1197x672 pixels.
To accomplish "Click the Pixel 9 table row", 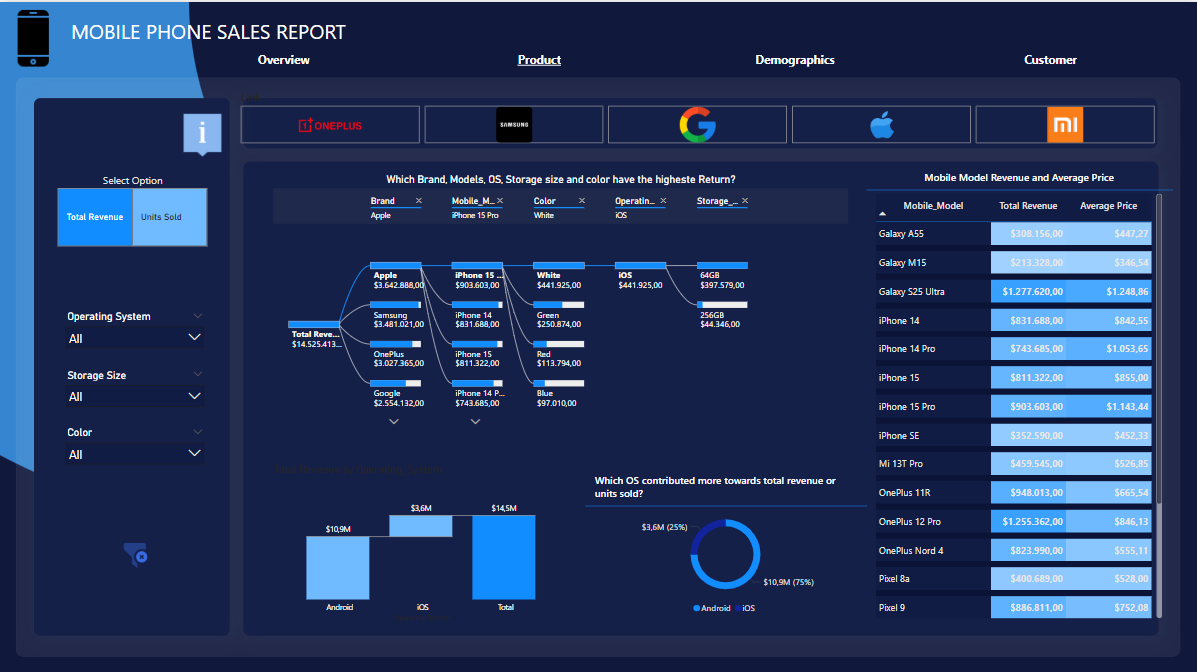I will 1013,608.
